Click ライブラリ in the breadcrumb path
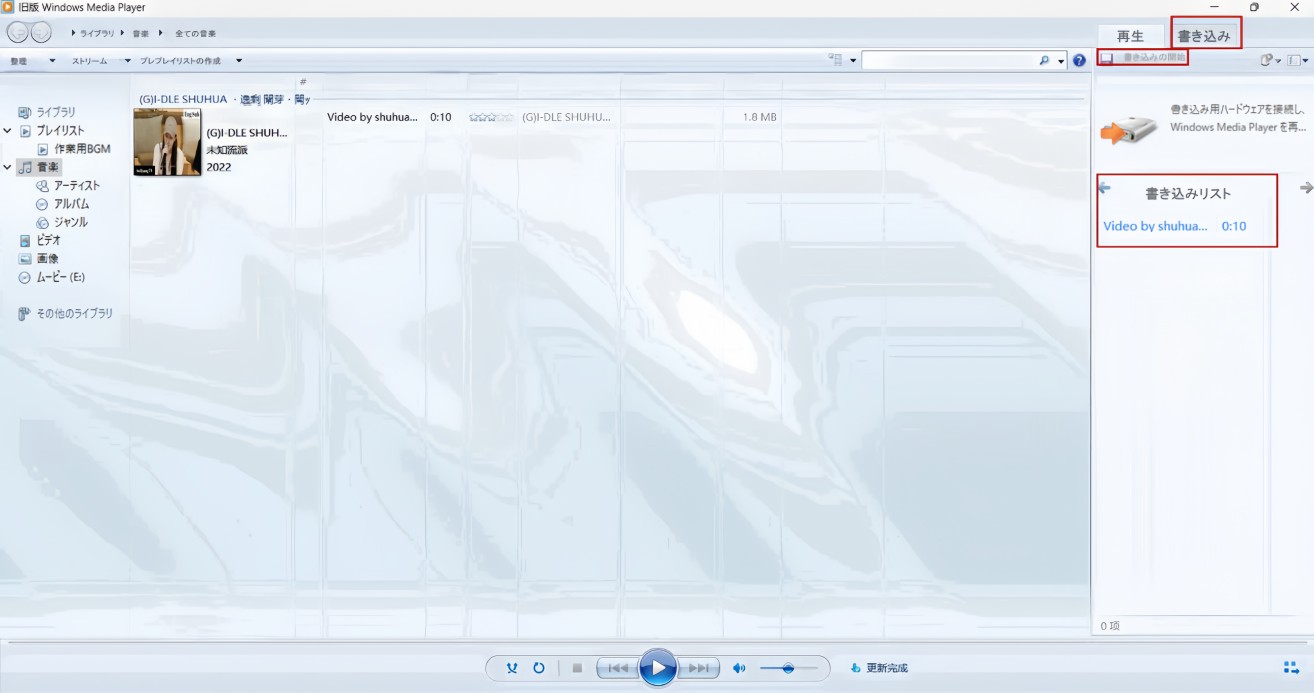Screen dimensions: 1314x693 tap(97, 34)
